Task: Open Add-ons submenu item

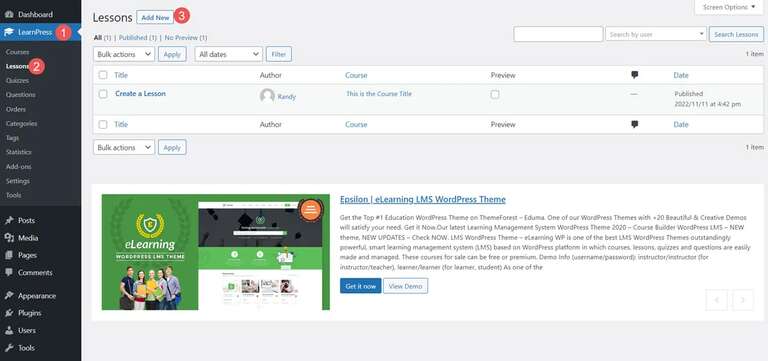Action: tap(19, 167)
